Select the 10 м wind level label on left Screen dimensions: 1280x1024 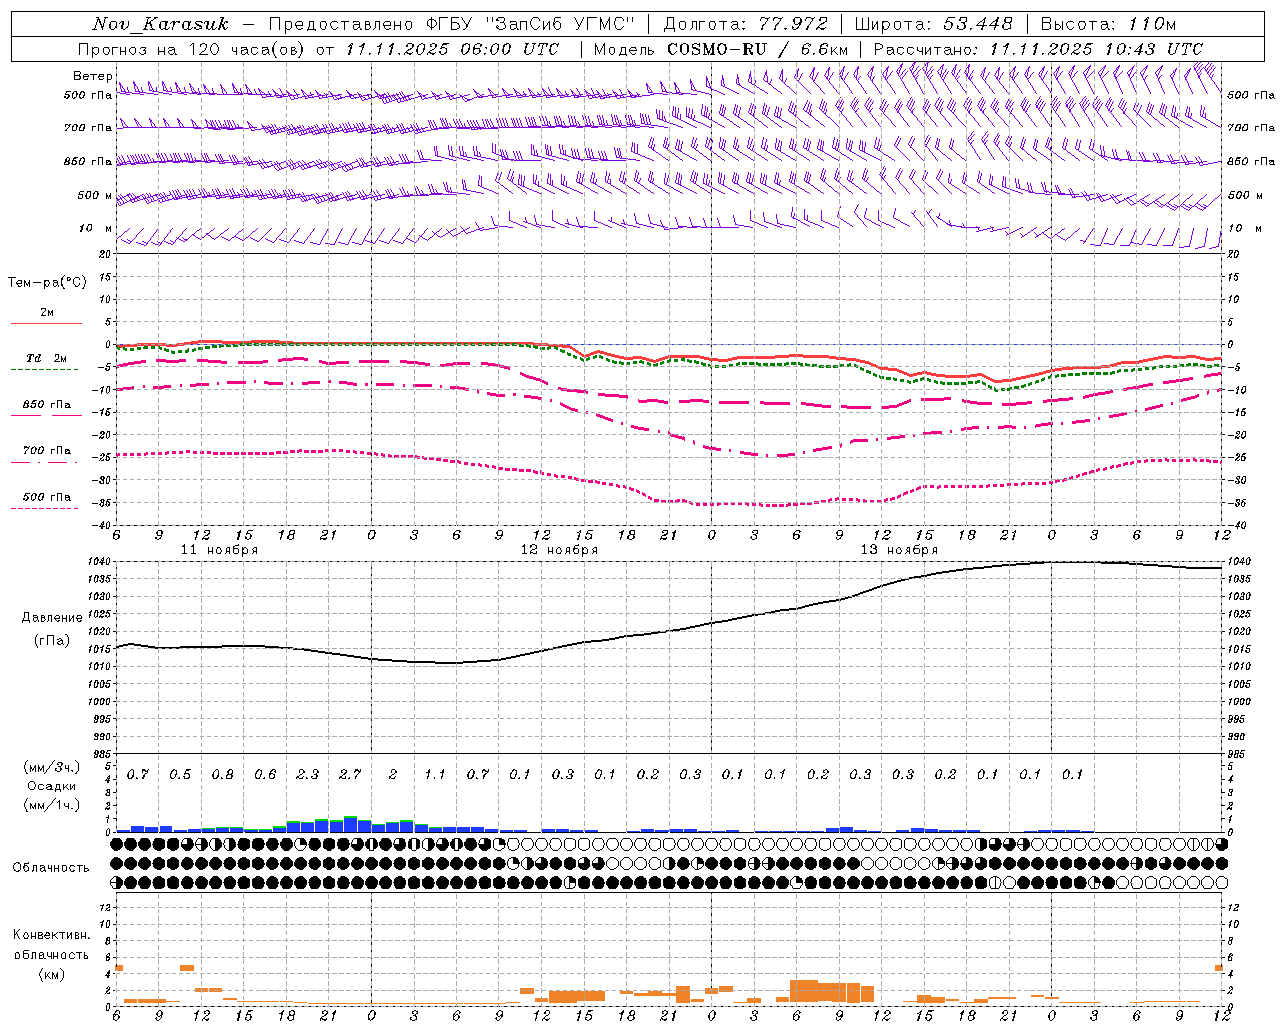tap(96, 228)
